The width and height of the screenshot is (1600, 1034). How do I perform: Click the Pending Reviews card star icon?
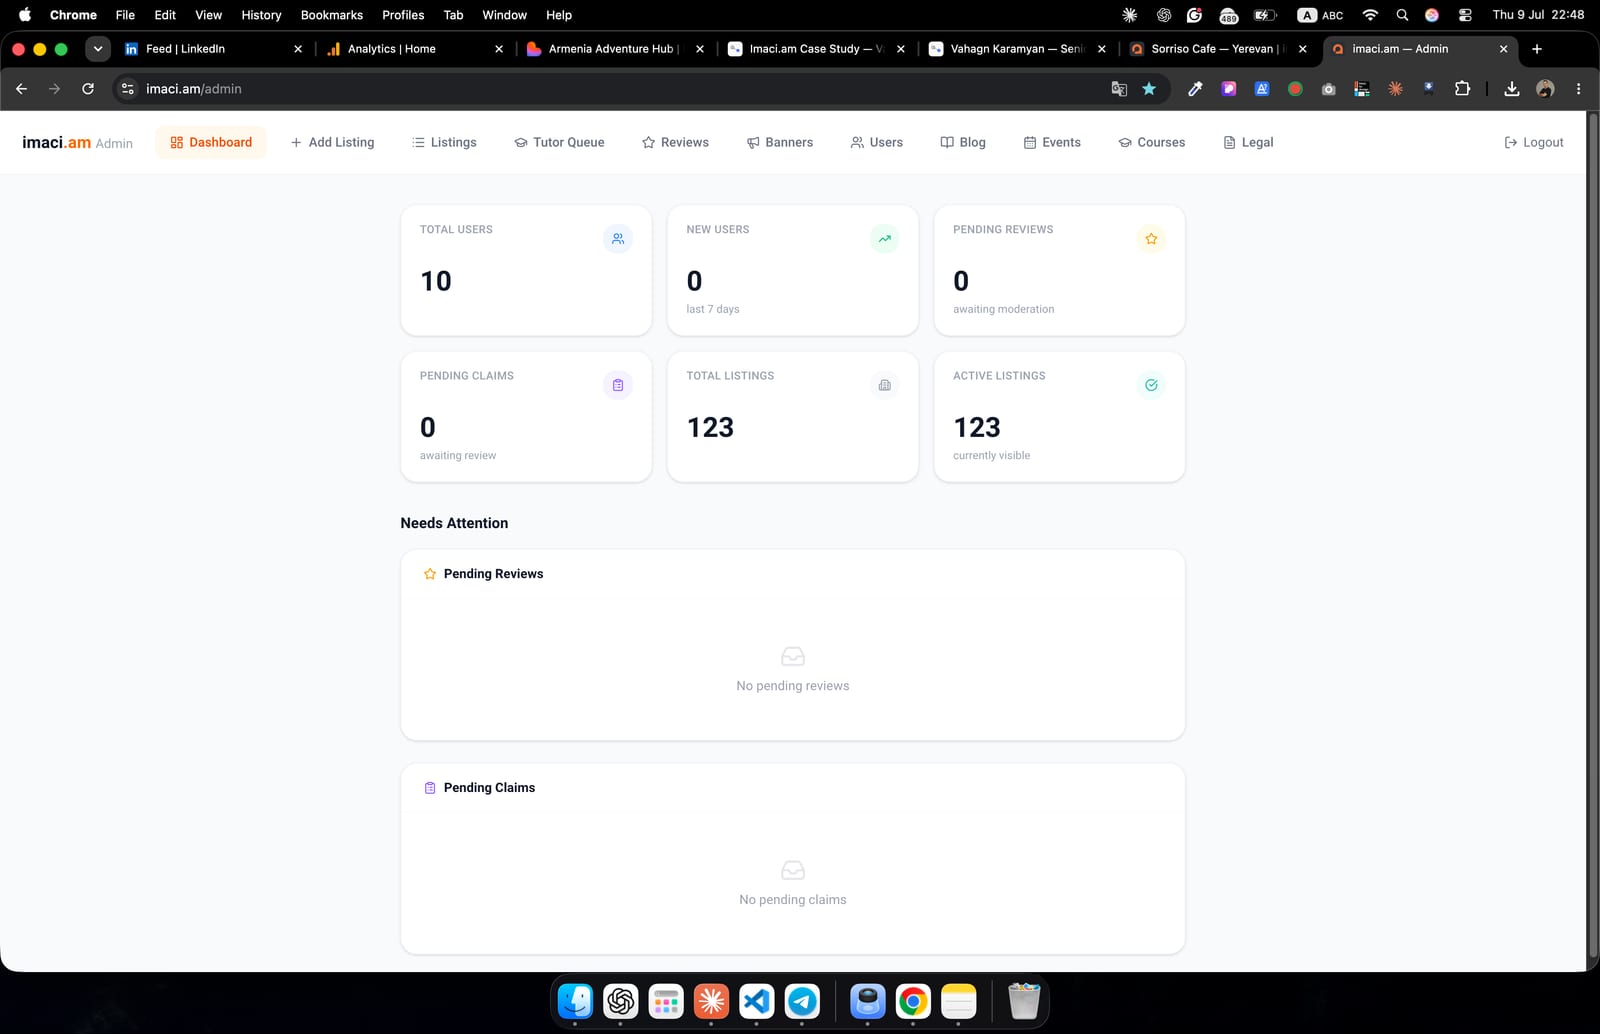click(1151, 239)
